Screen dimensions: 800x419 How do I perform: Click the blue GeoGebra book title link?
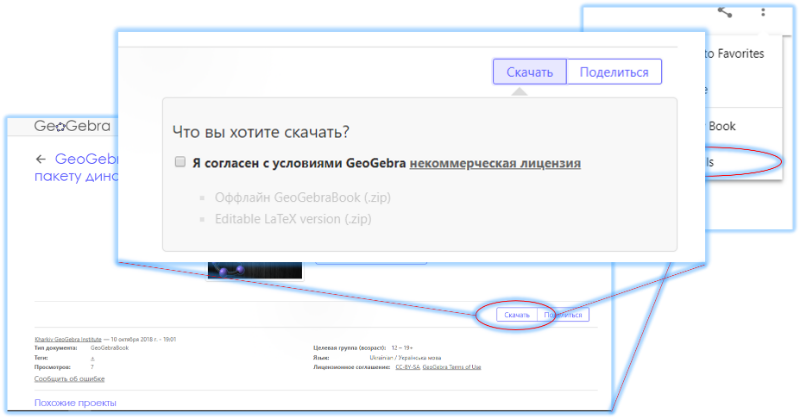click(x=77, y=167)
